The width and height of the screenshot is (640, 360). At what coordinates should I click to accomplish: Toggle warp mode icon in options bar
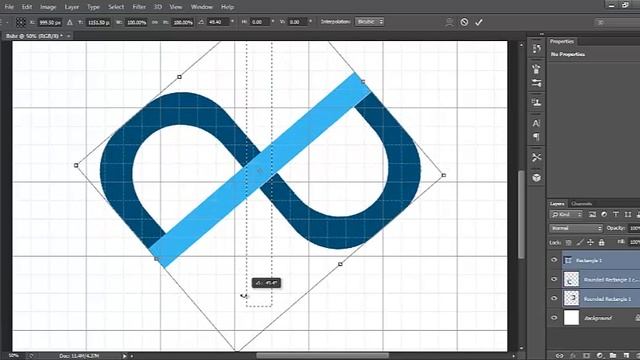[449, 22]
